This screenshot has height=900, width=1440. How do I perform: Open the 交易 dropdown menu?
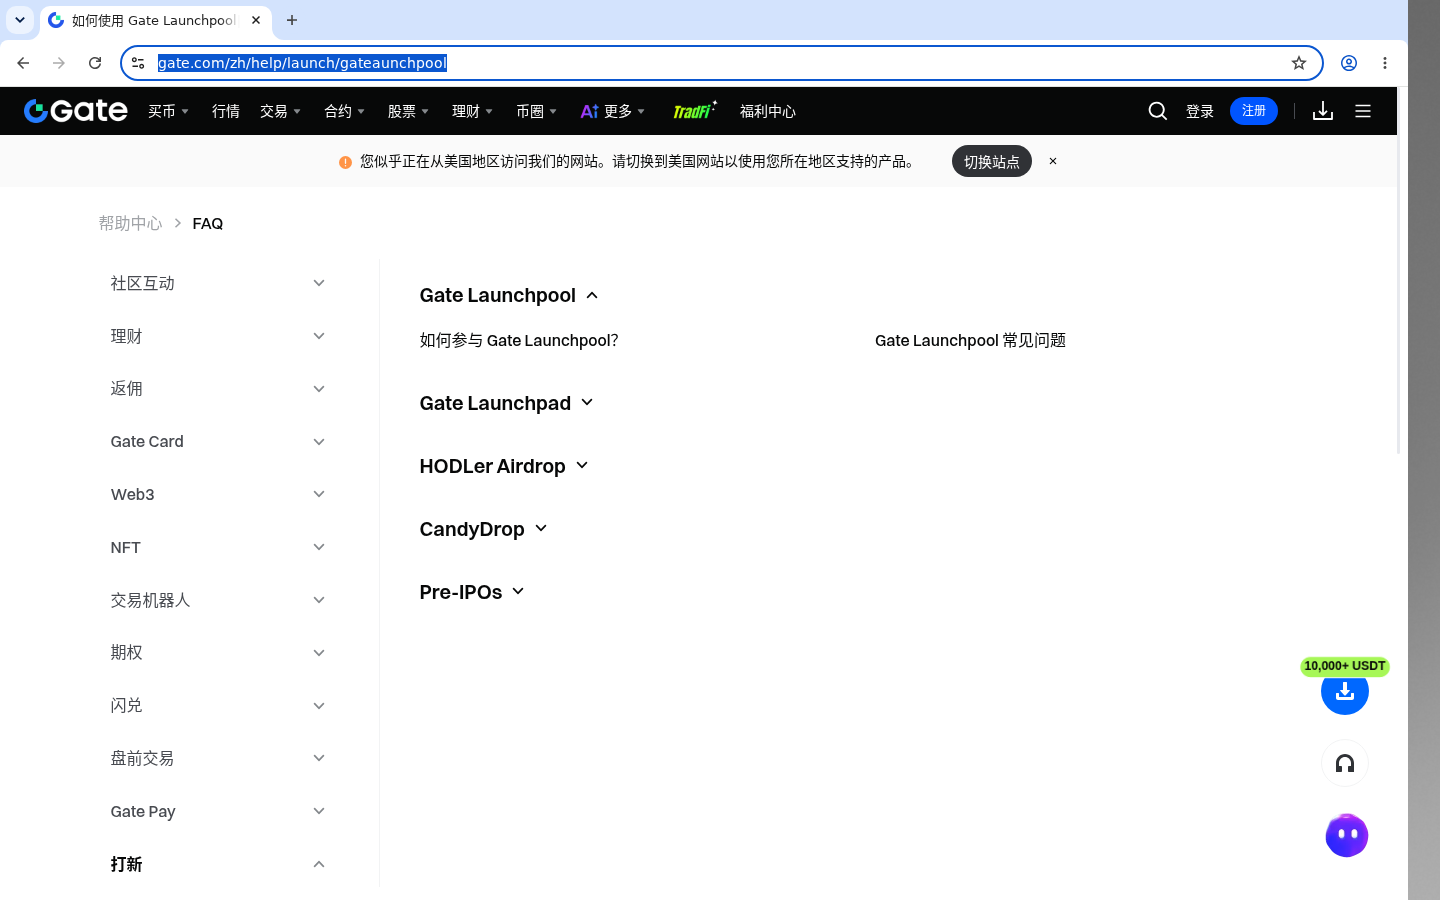[x=280, y=111]
